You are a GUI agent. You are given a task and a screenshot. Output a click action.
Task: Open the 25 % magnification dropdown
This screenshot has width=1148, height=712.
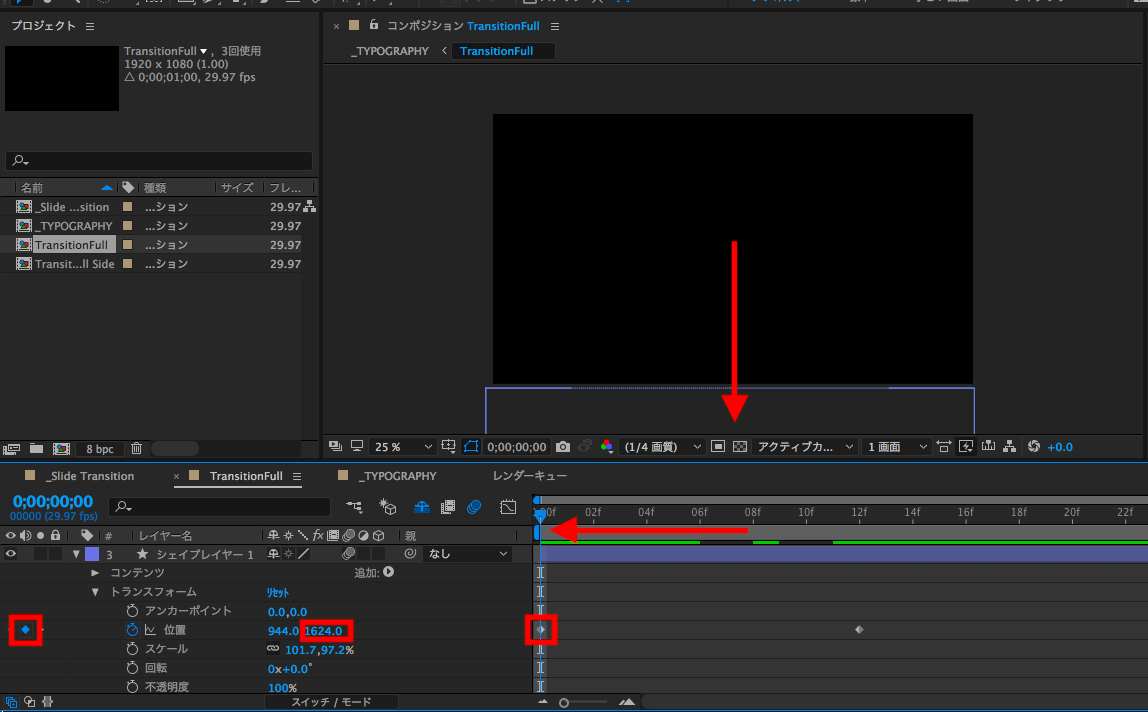403,447
